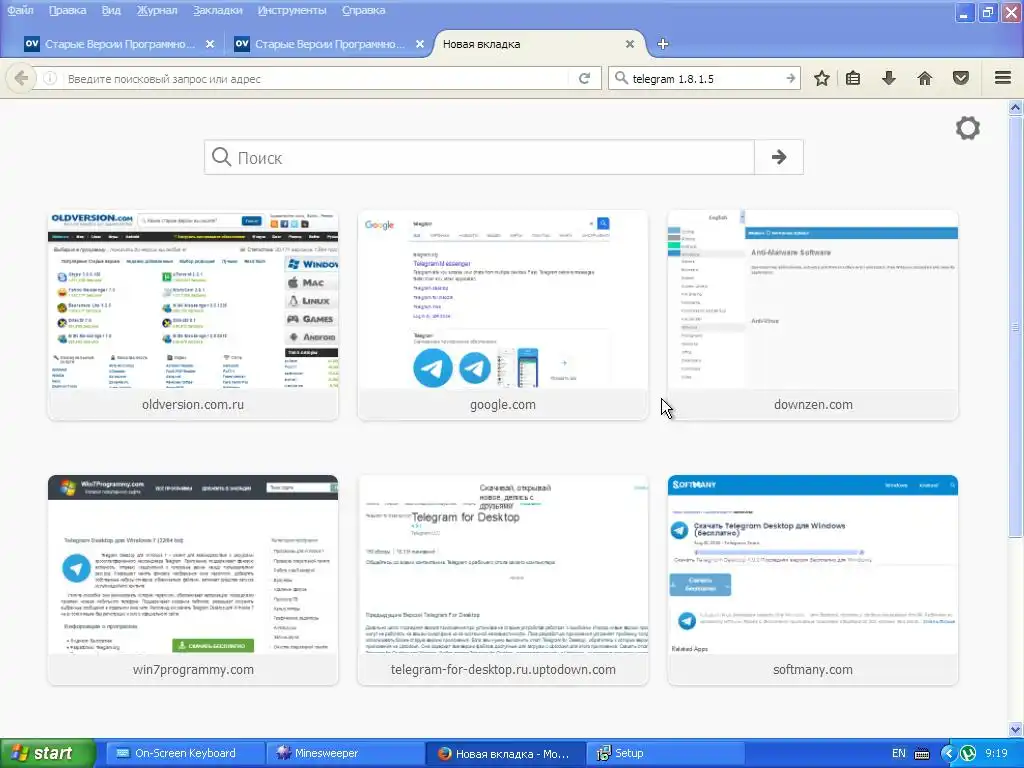The width and height of the screenshot is (1024, 768).
Task: Open the Firefox hamburger menu
Action: click(1003, 78)
